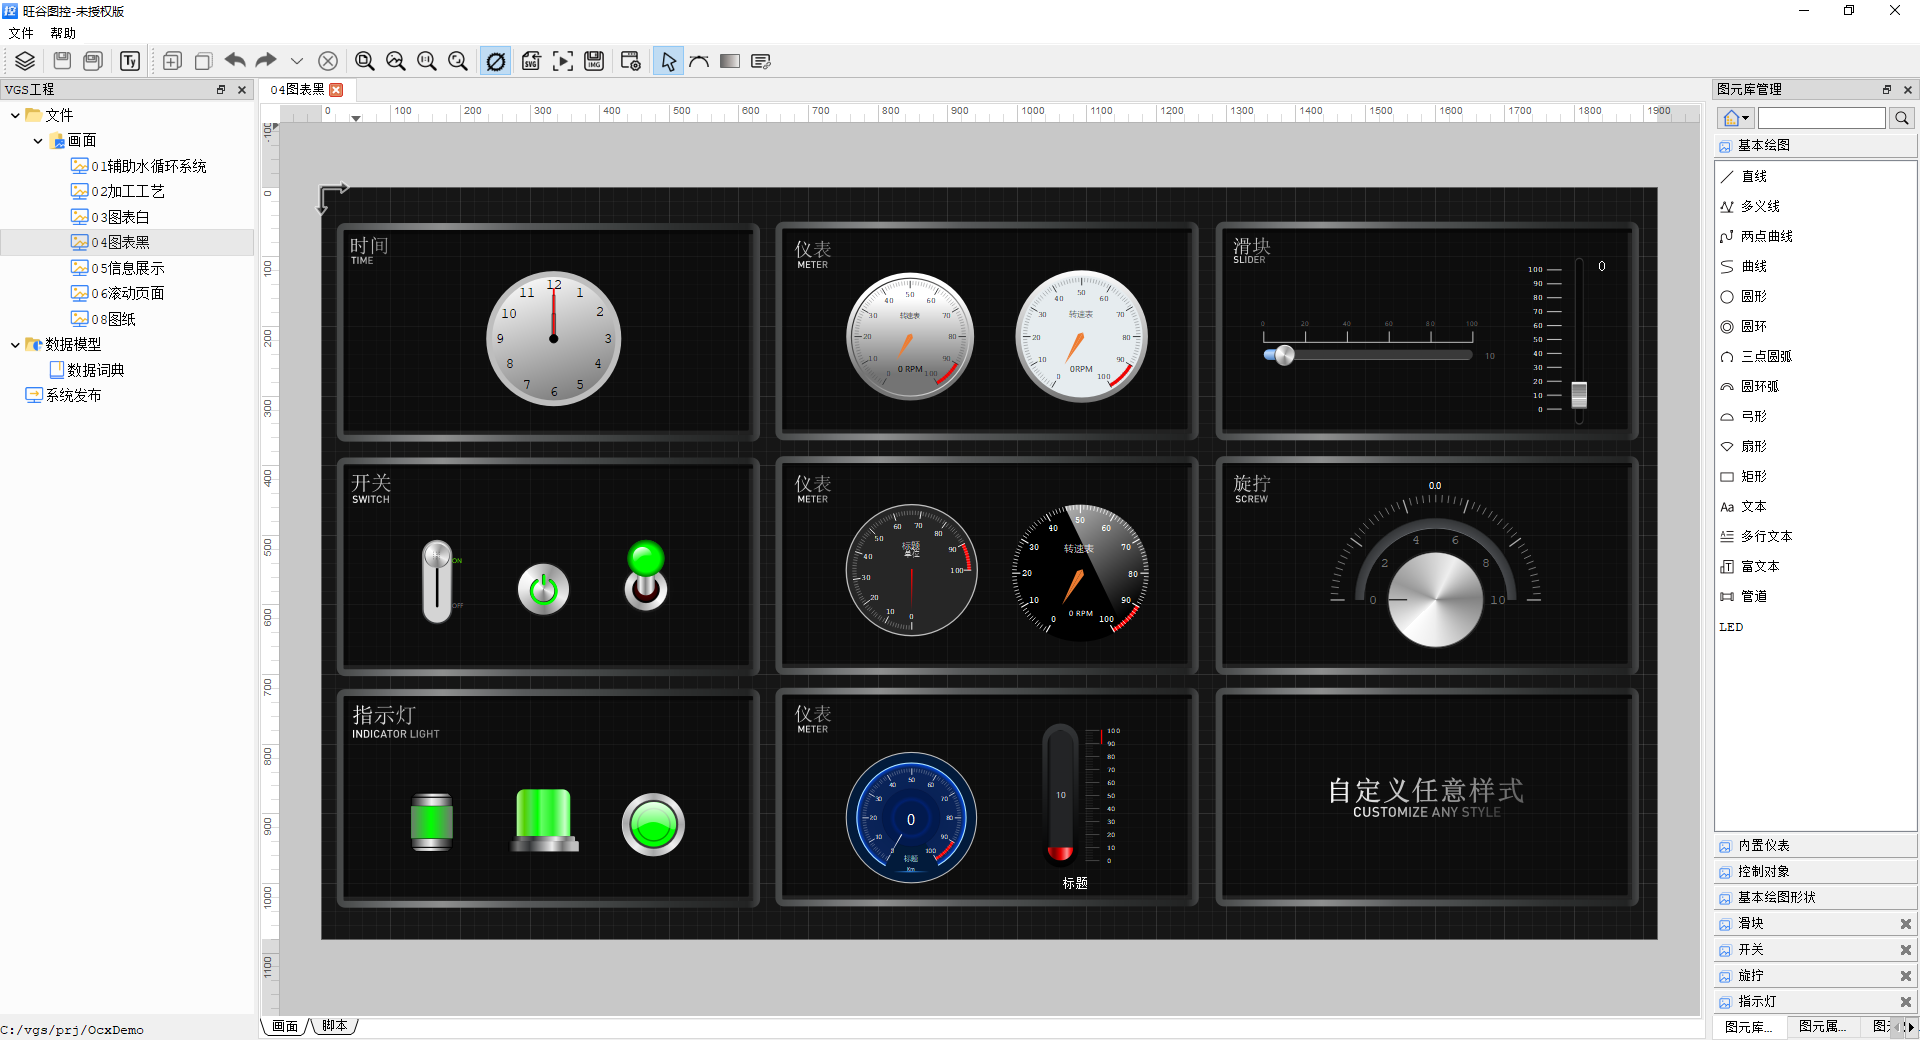1920x1040 pixels.
Task: Click the horizontal slider thumb in 滑块 panel
Action: pos(1284,355)
